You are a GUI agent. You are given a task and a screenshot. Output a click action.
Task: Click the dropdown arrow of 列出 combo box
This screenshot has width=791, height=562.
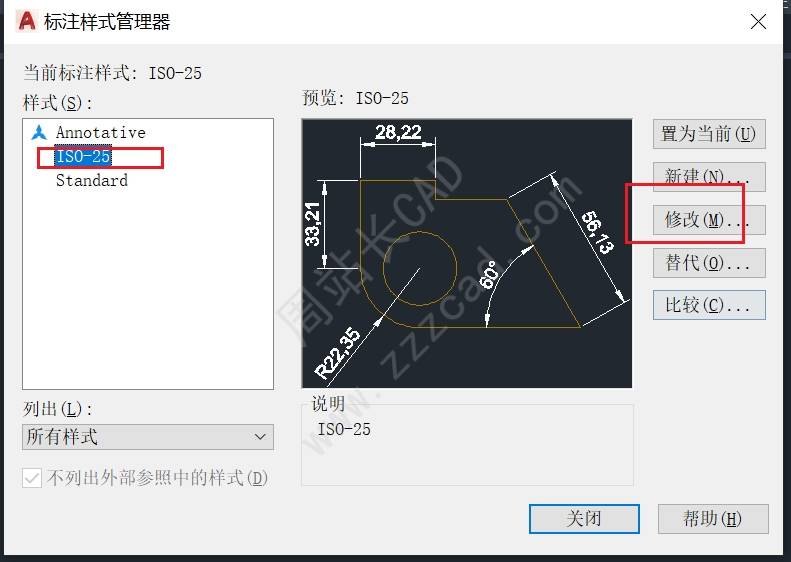(x=260, y=437)
